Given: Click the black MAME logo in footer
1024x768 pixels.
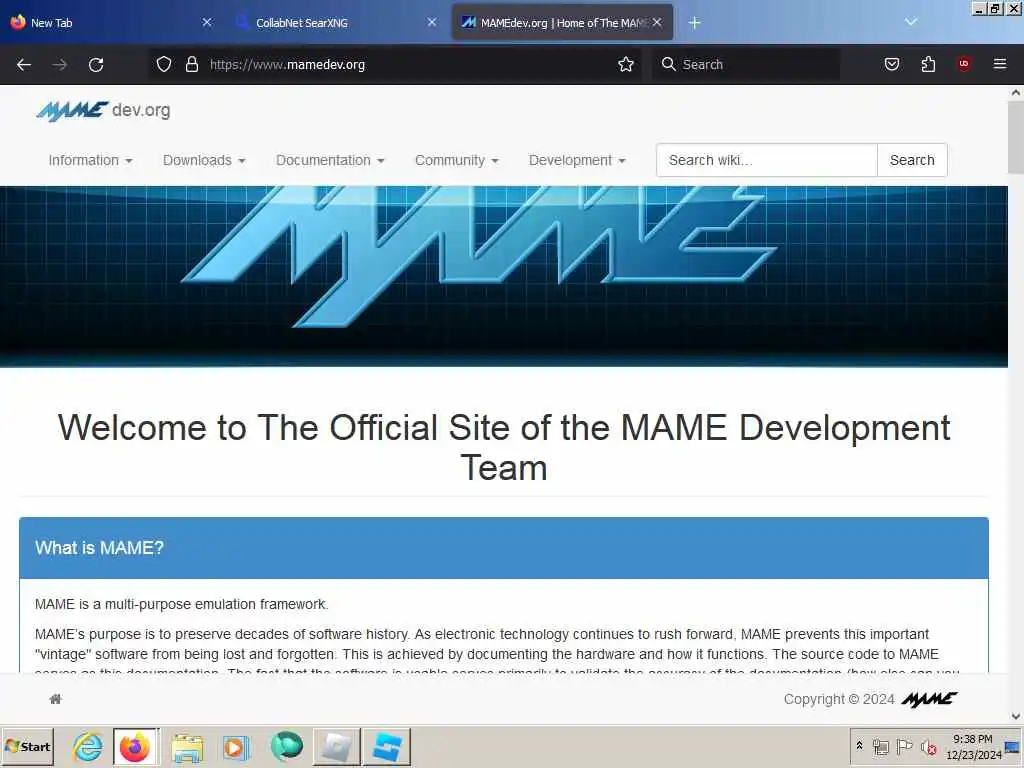Looking at the screenshot, I should (929, 699).
